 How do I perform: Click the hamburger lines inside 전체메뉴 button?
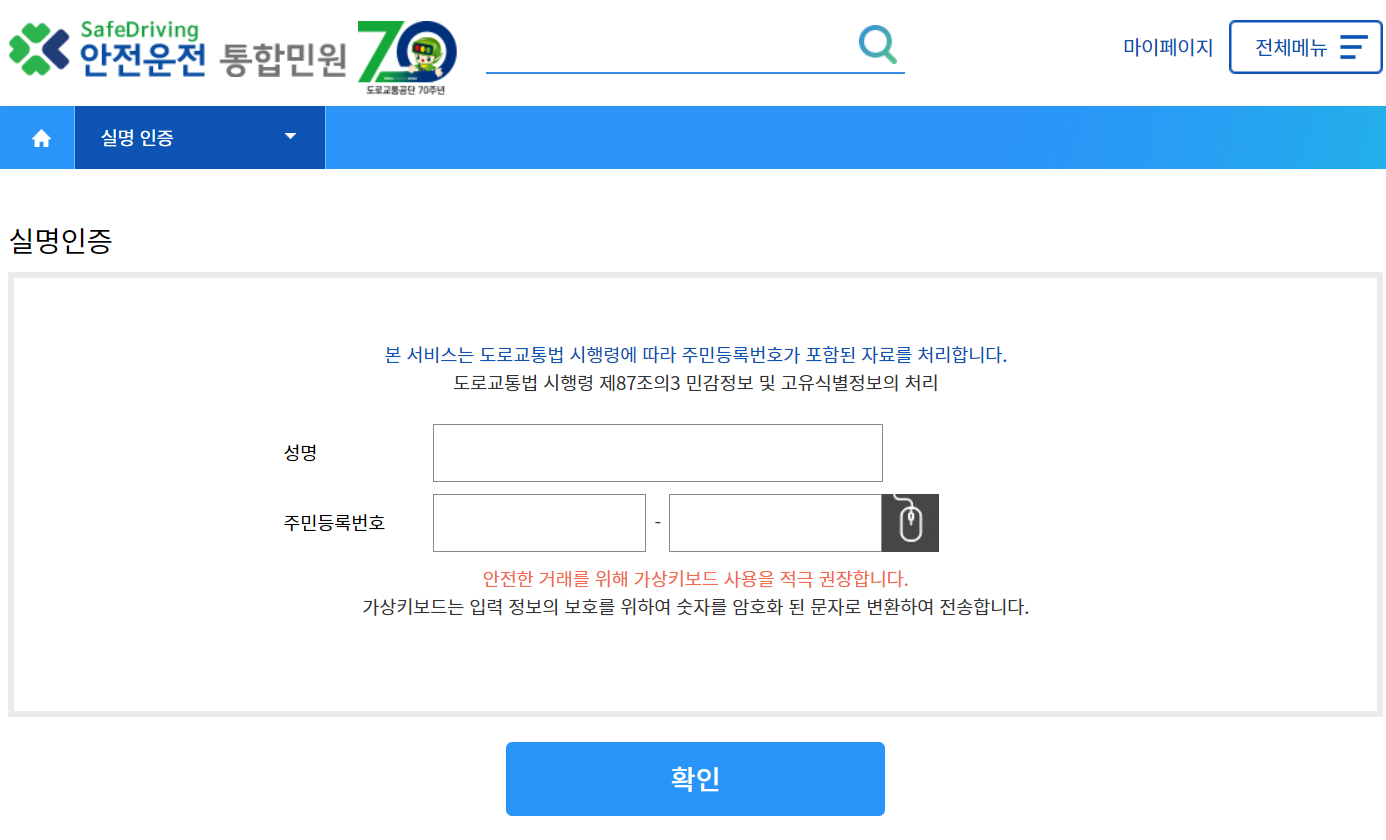[1355, 46]
